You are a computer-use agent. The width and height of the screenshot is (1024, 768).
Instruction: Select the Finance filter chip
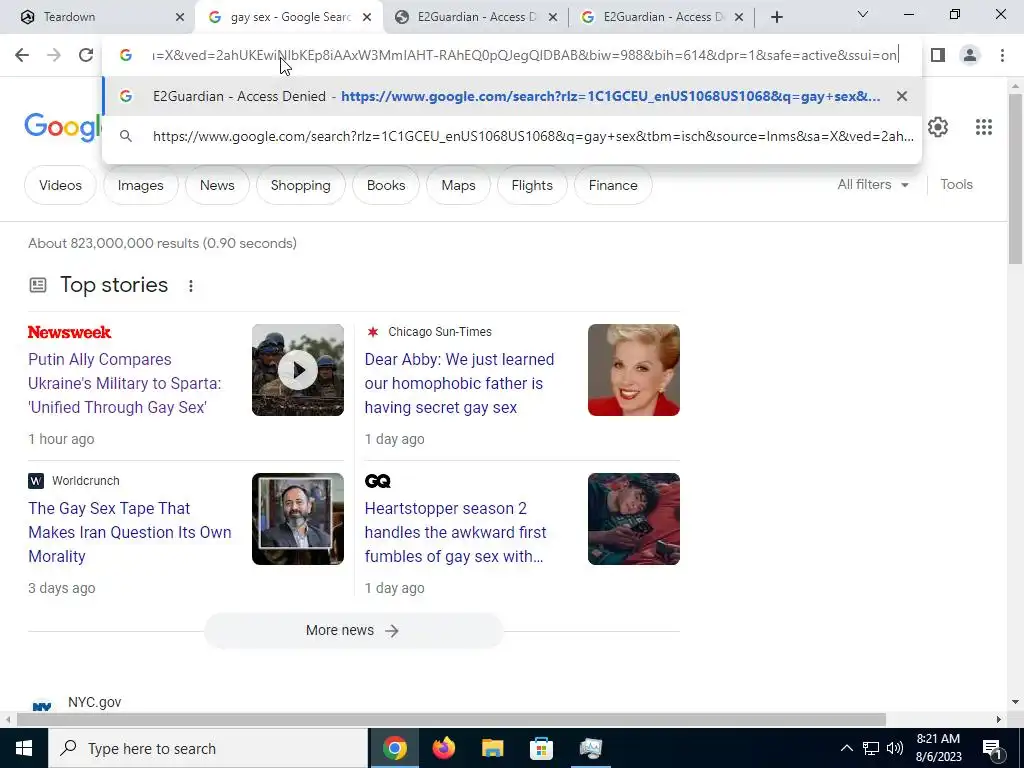(x=613, y=185)
